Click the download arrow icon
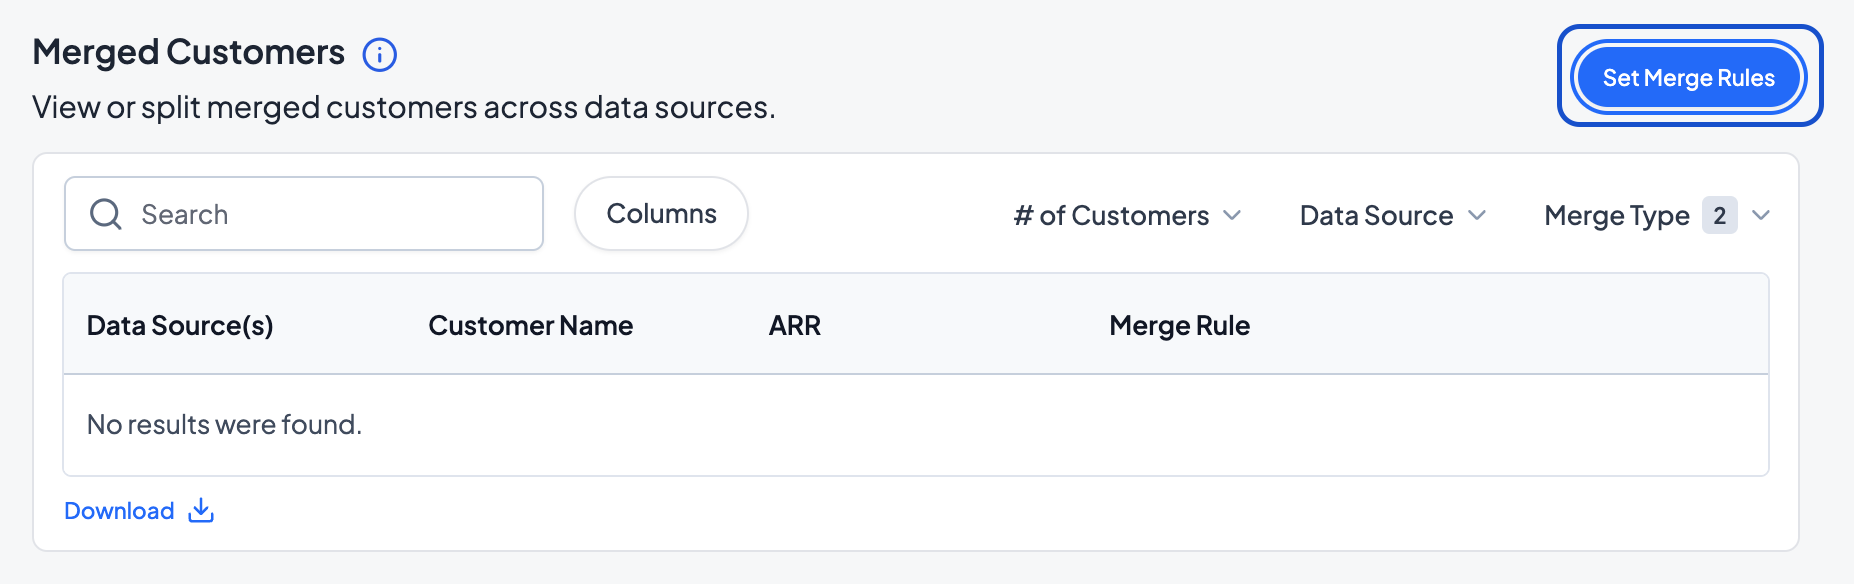 (x=201, y=511)
